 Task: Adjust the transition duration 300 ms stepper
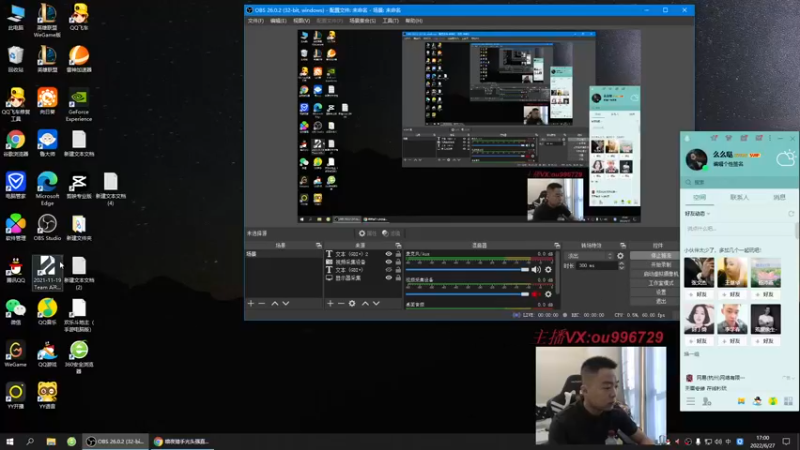[x=621, y=266]
